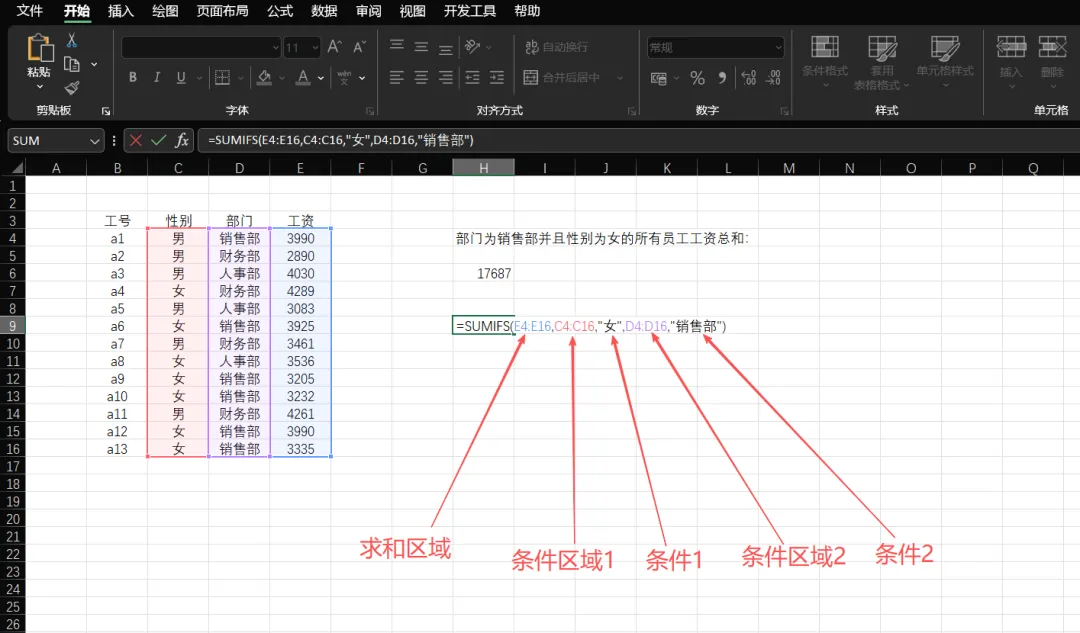This screenshot has height=633, width=1080.
Task: Click the text orientation icon
Action: coord(472,46)
